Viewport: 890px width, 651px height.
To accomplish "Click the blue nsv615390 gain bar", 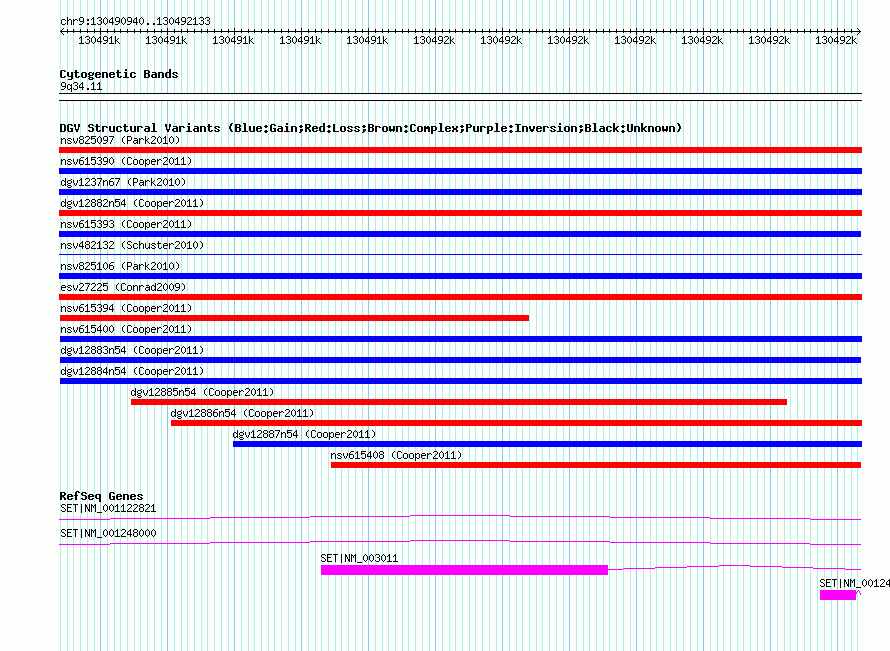I will coord(460,171).
